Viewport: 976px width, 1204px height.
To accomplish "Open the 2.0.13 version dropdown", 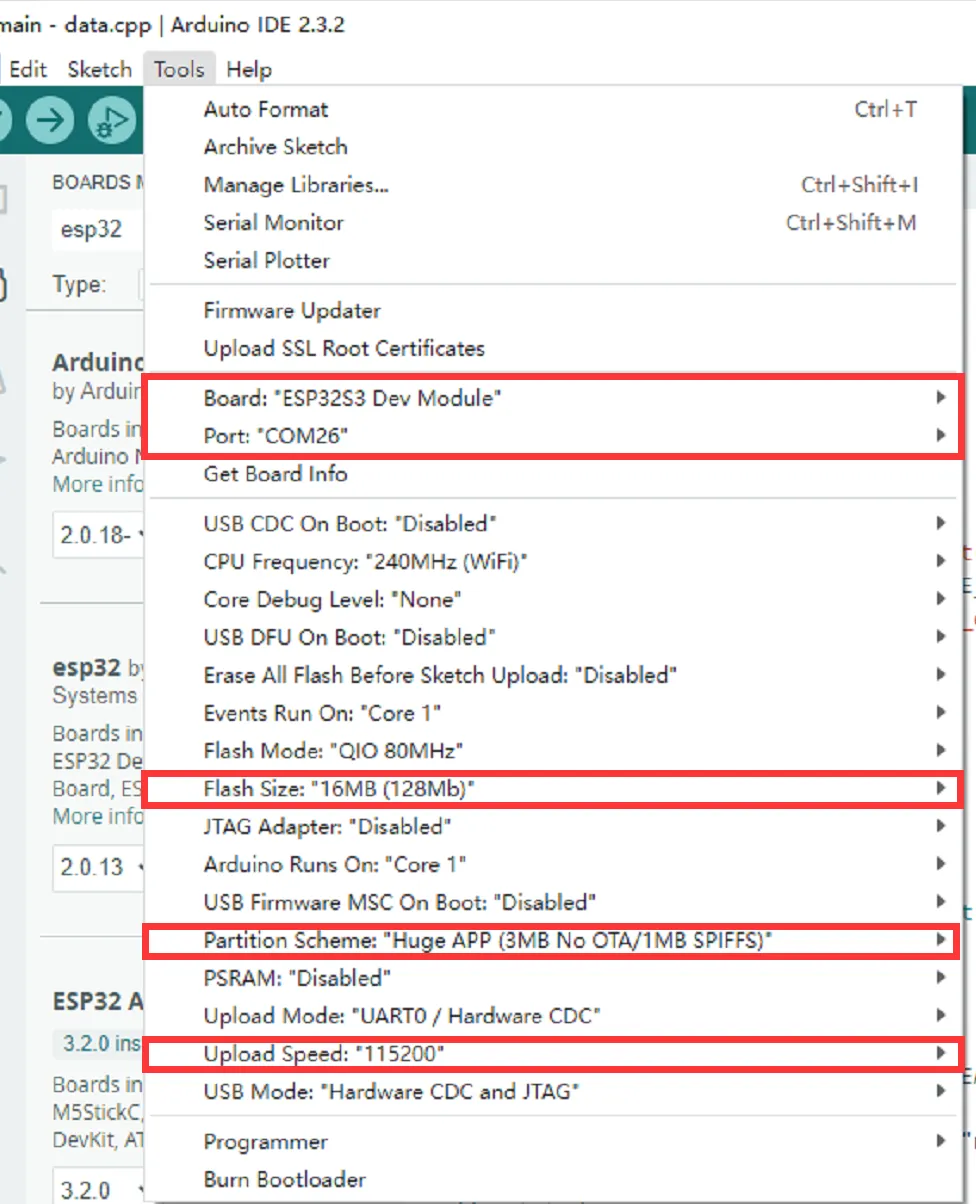I will tap(98, 866).
